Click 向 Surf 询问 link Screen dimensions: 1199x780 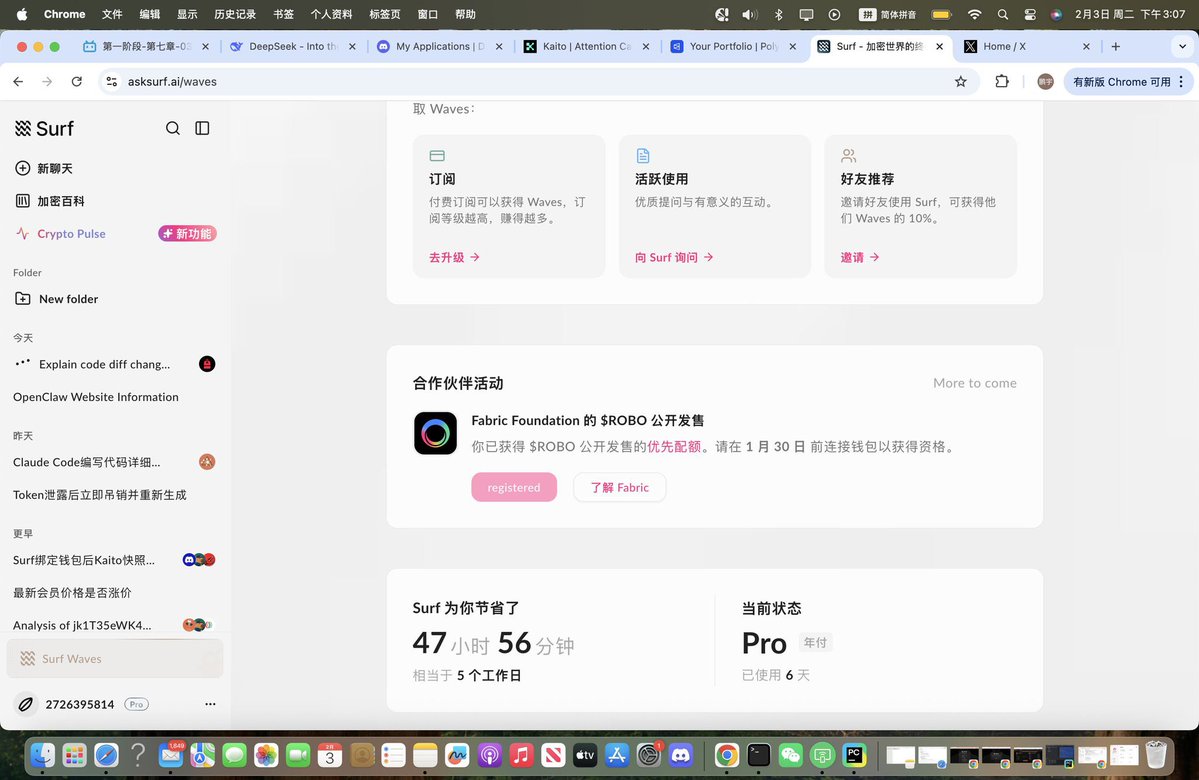click(x=674, y=258)
